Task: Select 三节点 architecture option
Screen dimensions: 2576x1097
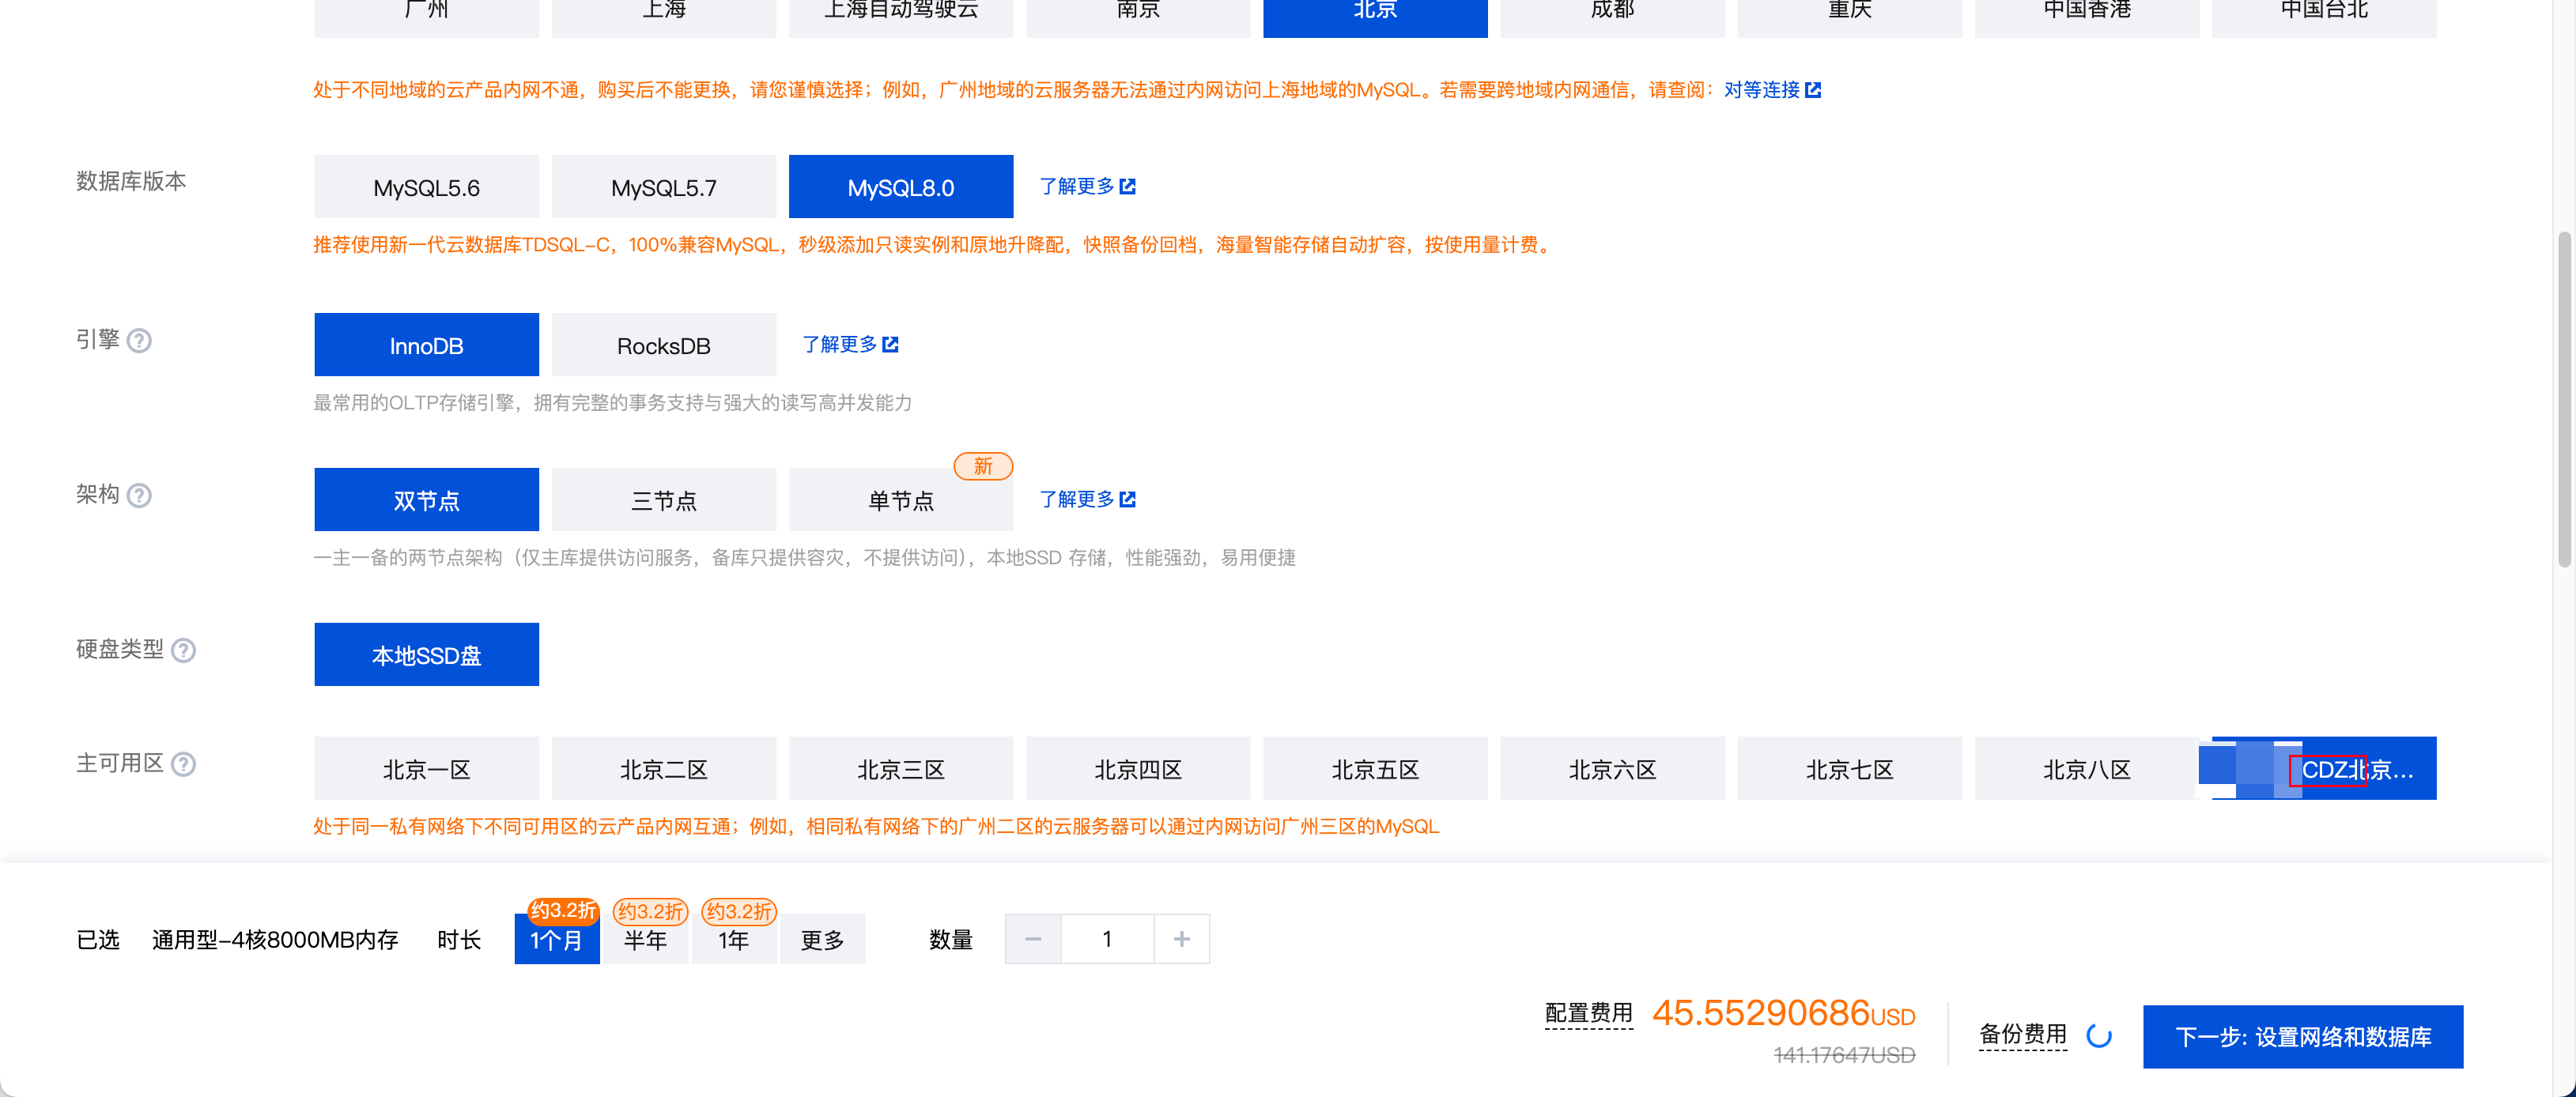Action: click(663, 500)
